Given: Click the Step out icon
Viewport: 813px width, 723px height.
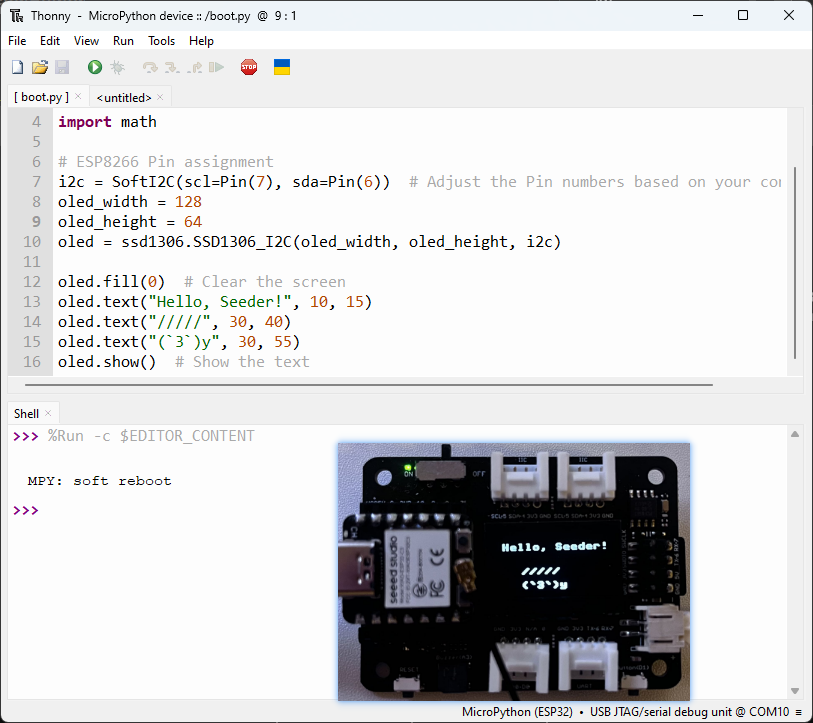Looking at the screenshot, I should point(194,67).
